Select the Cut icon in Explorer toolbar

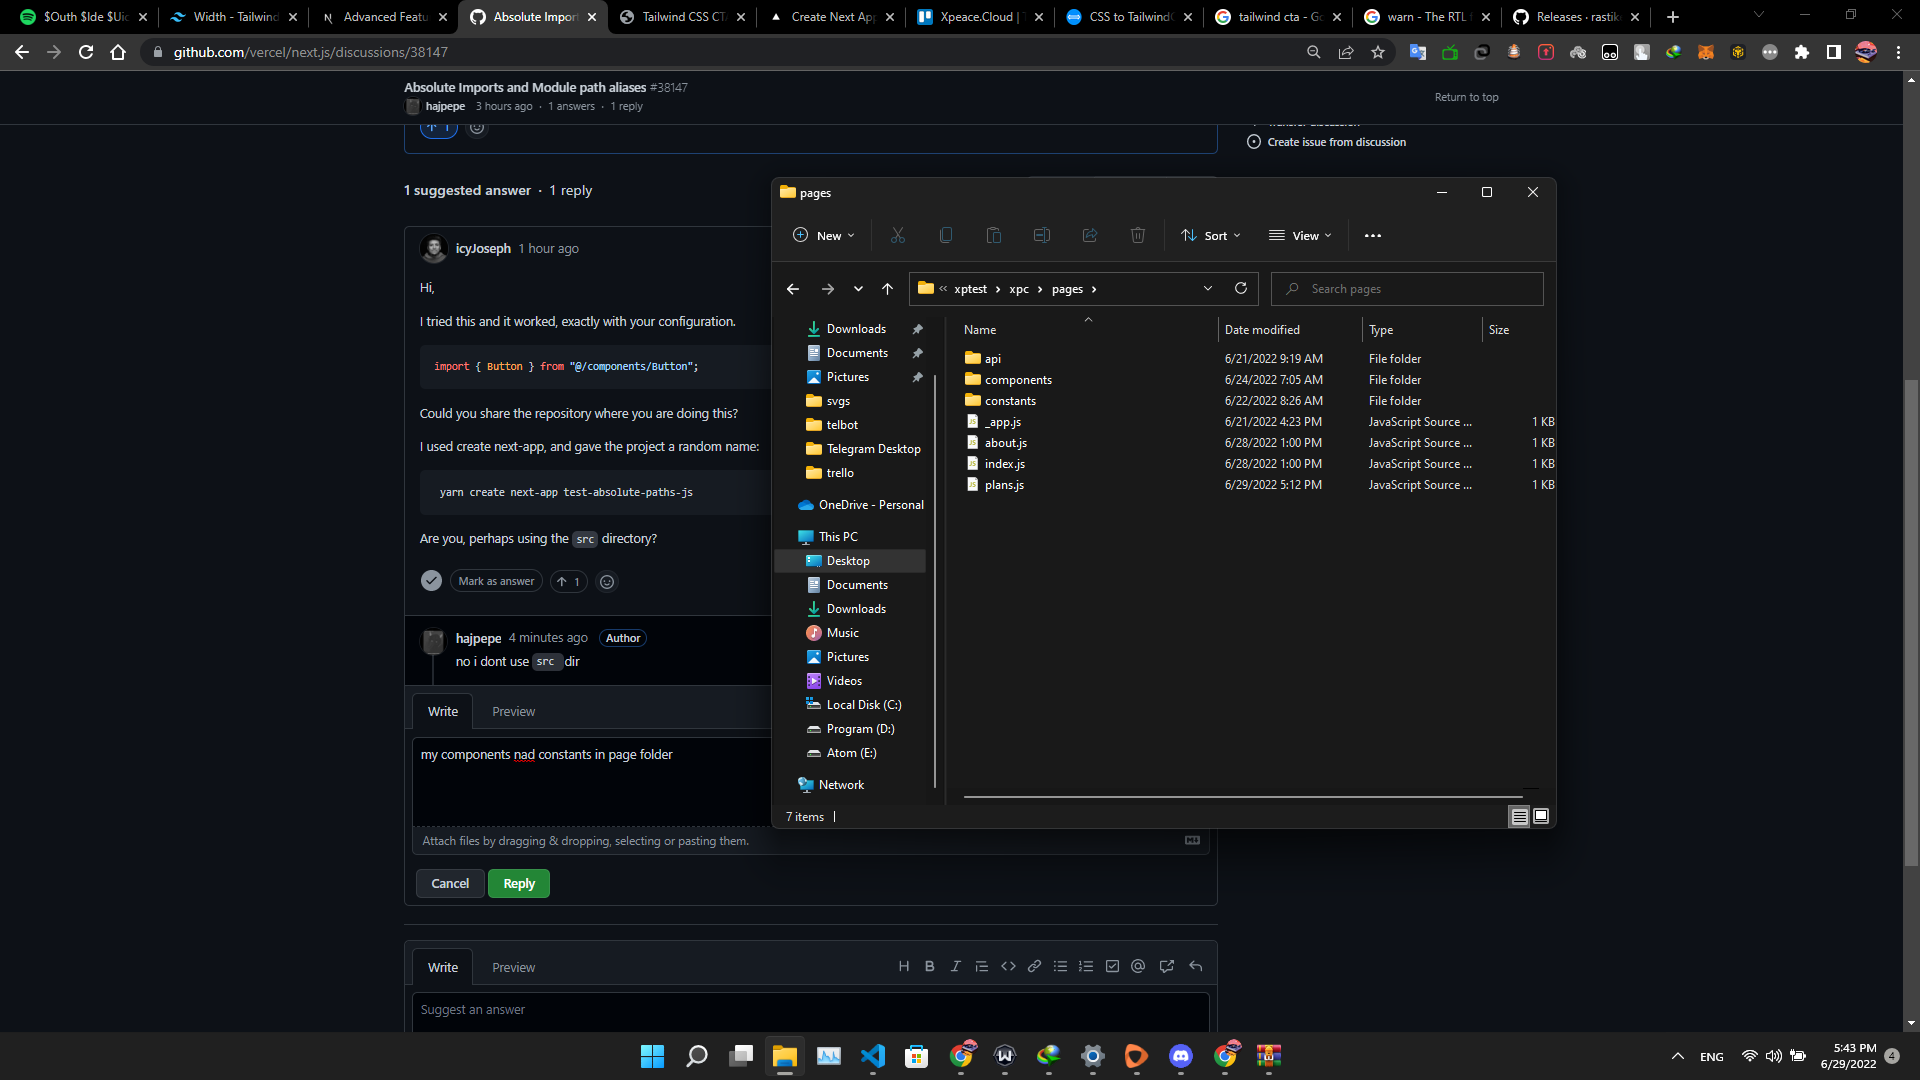pyautogui.click(x=897, y=235)
